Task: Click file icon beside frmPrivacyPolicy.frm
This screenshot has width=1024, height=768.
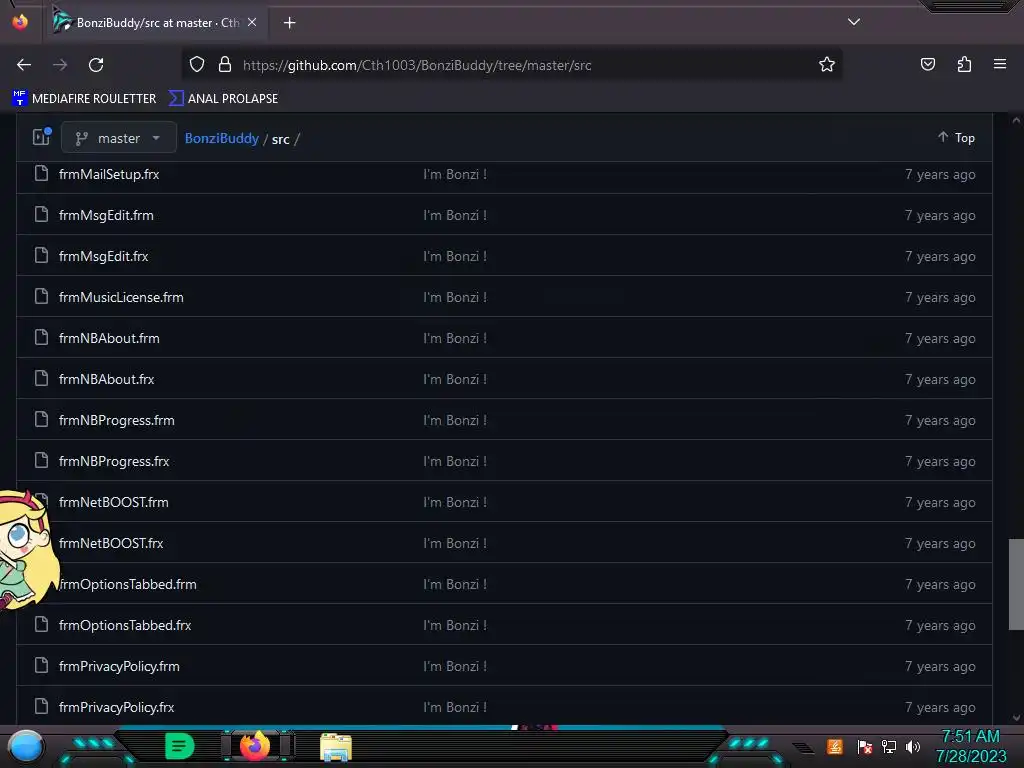Action: click(x=41, y=665)
